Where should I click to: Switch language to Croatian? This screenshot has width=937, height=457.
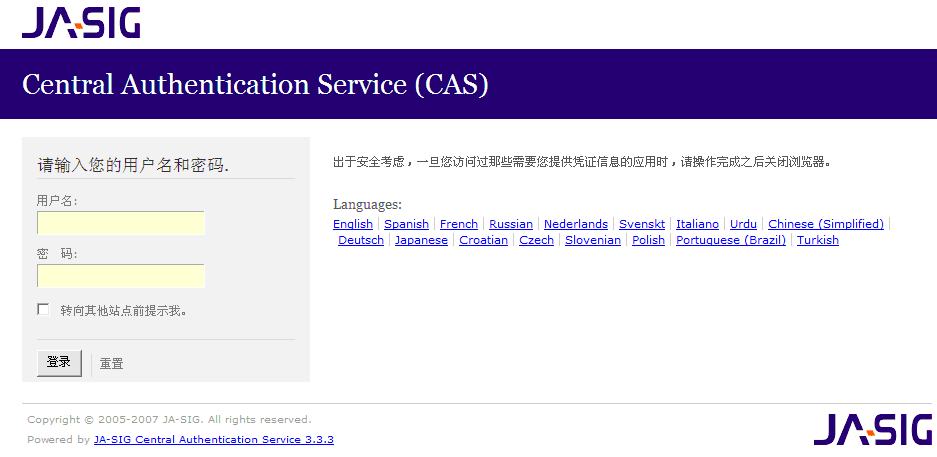point(483,240)
